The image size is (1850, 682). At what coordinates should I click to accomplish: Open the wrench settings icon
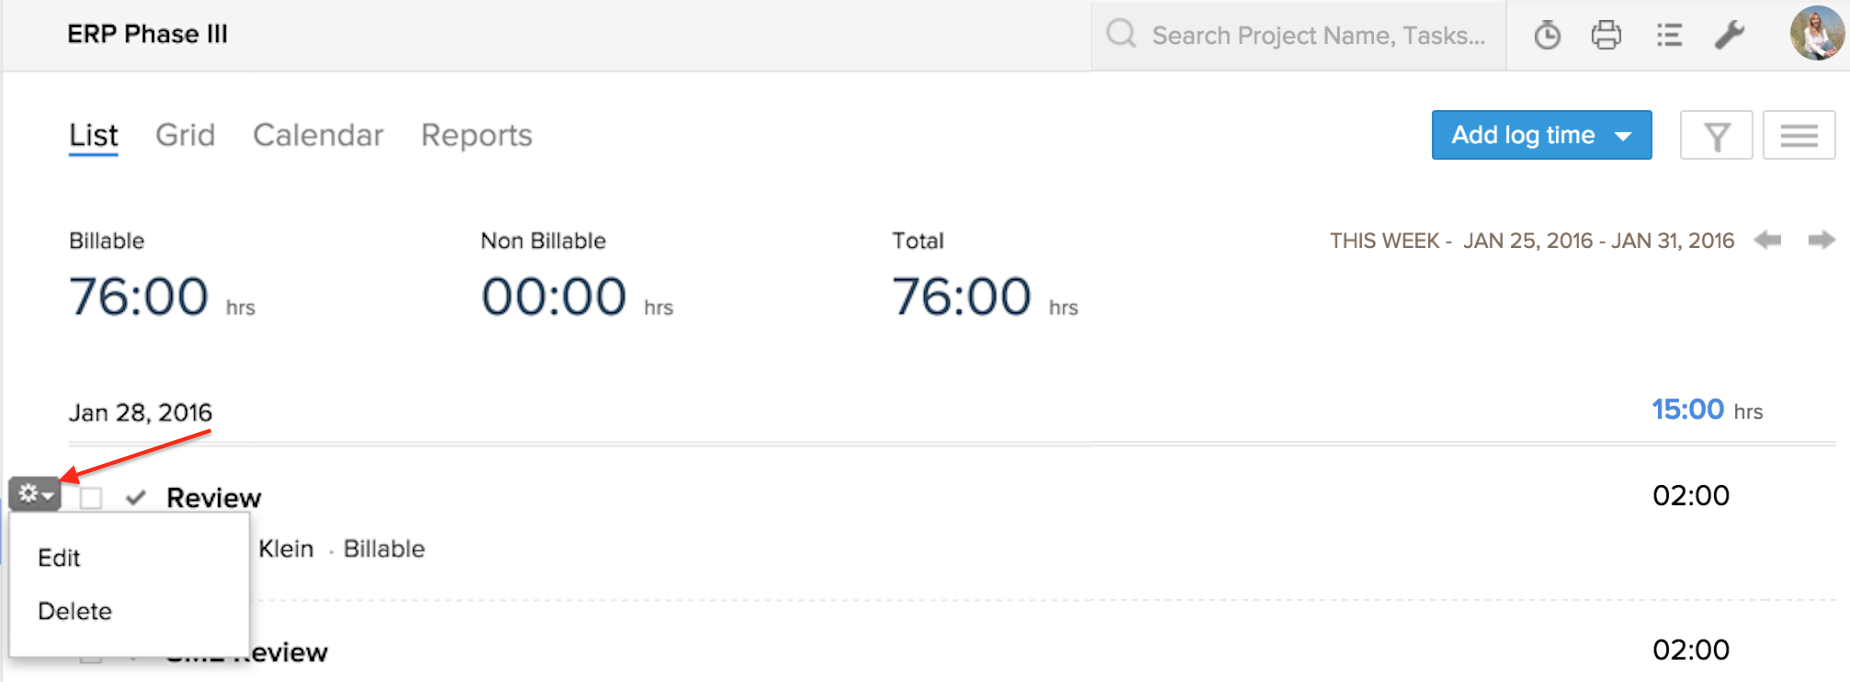(1729, 36)
